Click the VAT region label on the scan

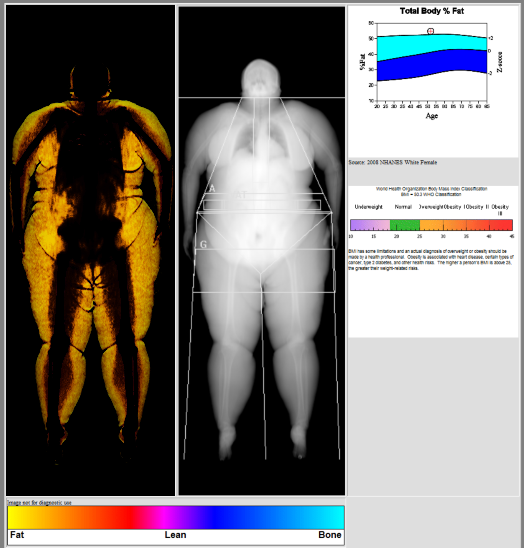[x=238, y=195]
